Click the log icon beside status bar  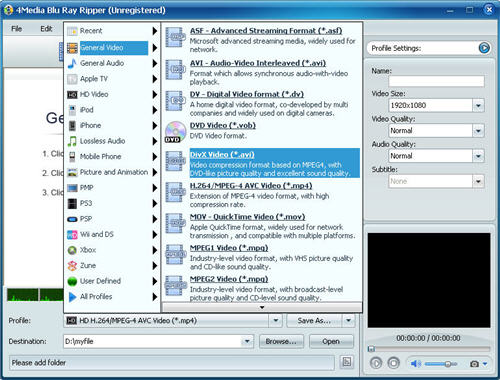(347, 362)
